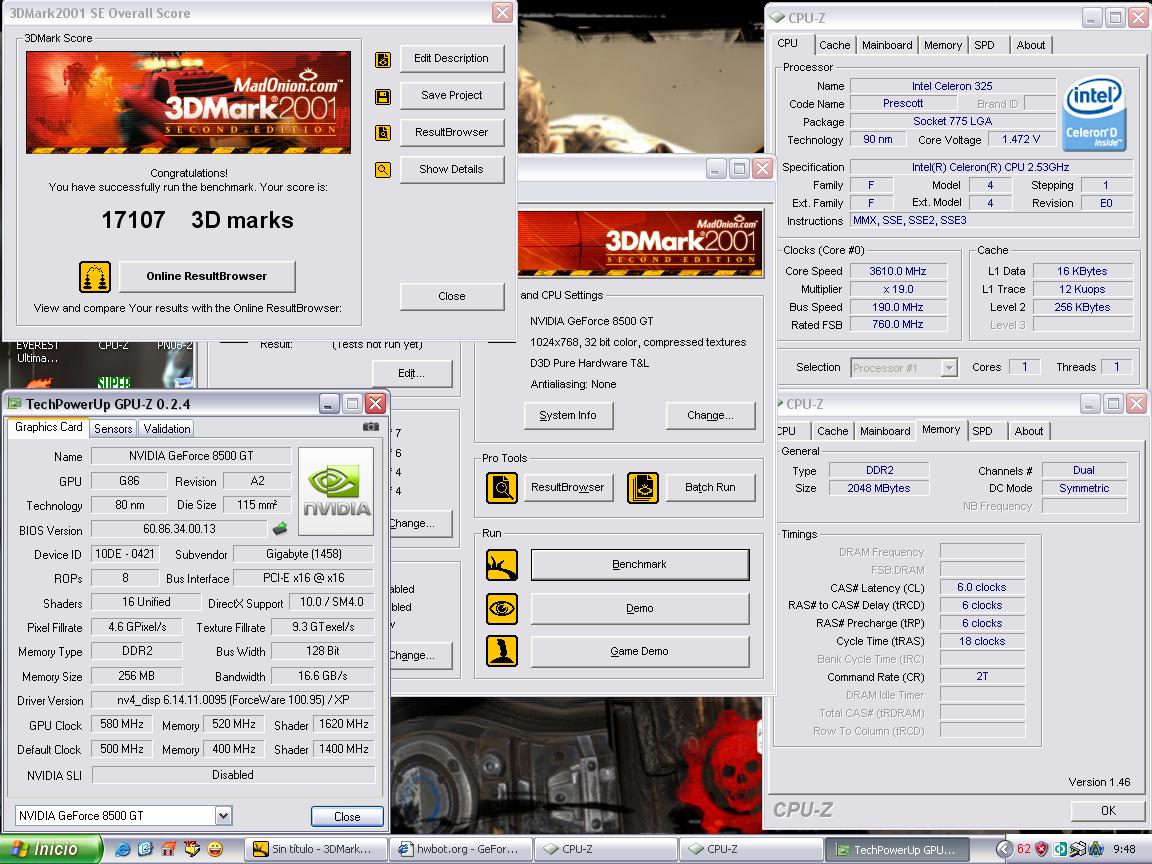Open the Mainboard tab in upper CPU-Z
Screen dimensions: 1152x864
coord(887,46)
